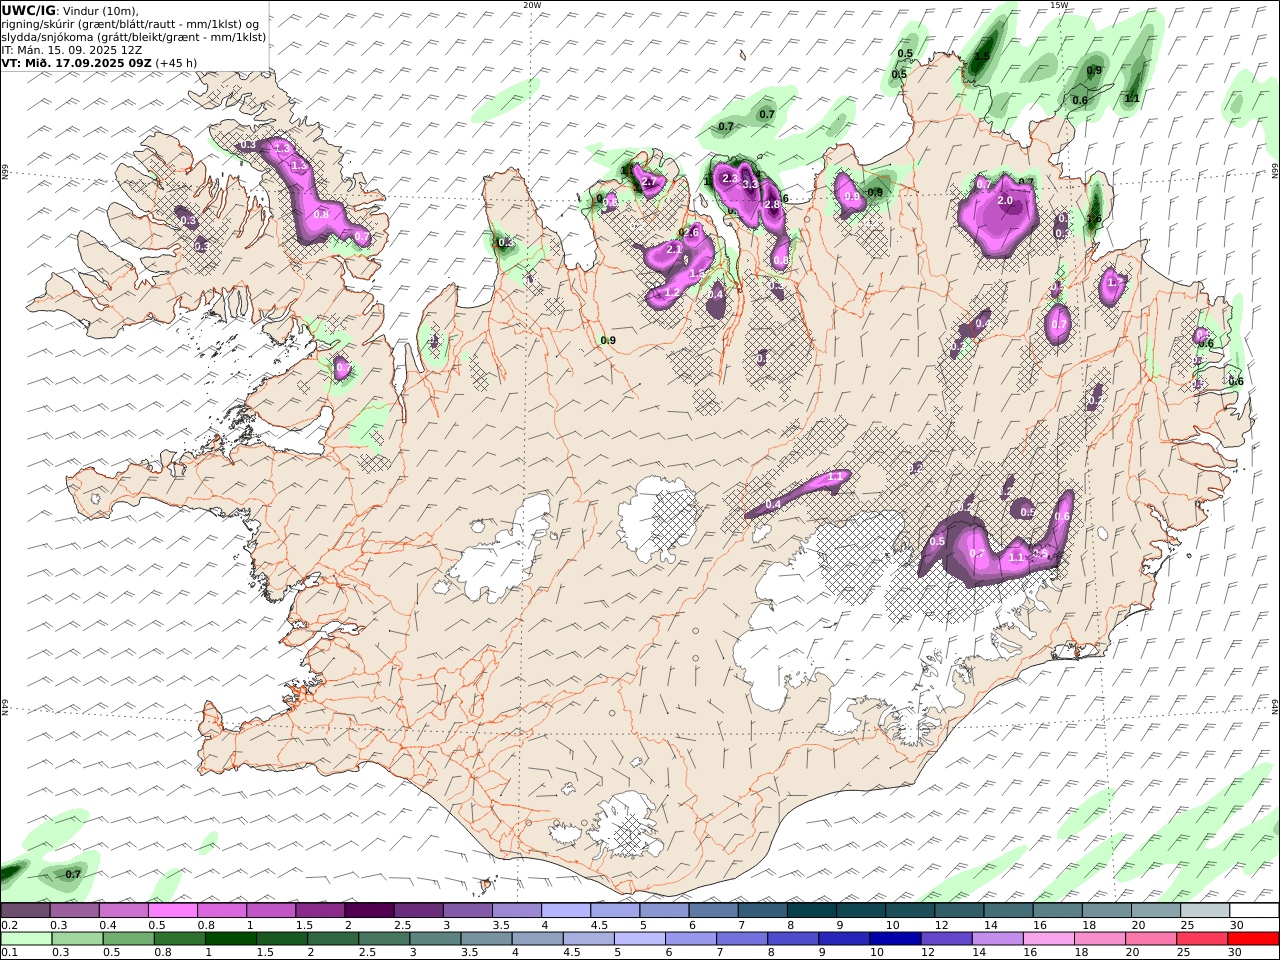Click the "2.0" value on the large purple blob

[1005, 200]
